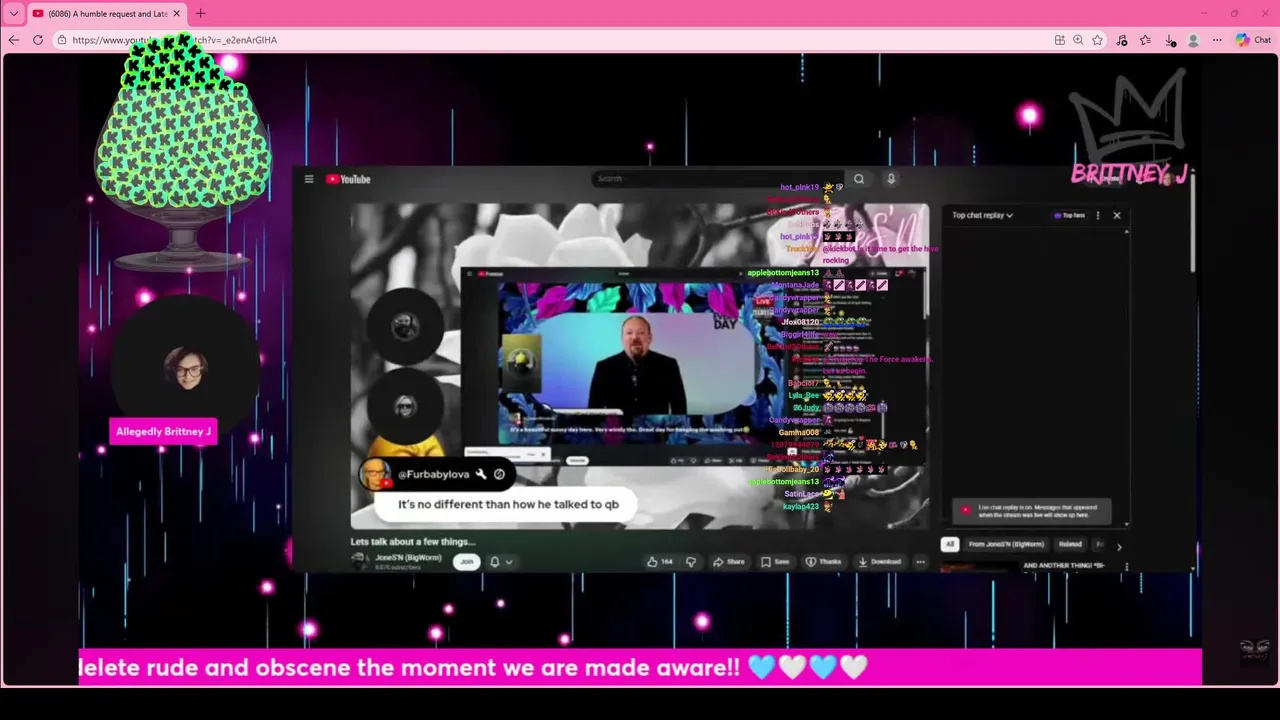Screen dimensions: 1280x720
Task: Click the Join channel membership button
Action: [x=466, y=561]
